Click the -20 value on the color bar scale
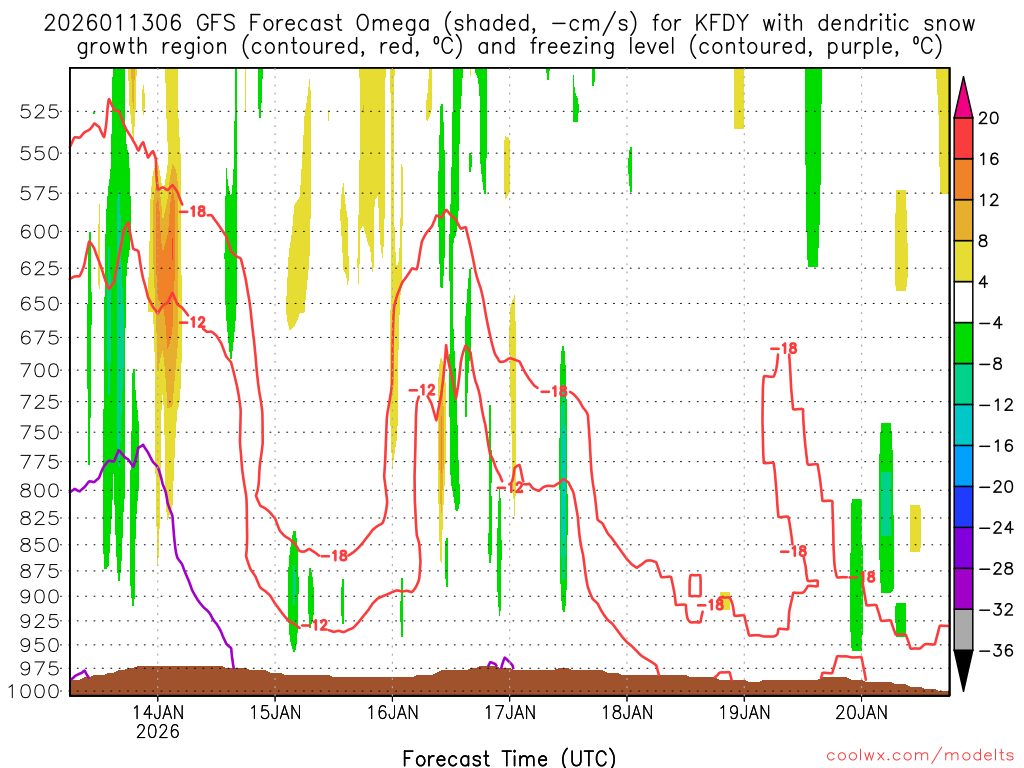 pos(995,487)
